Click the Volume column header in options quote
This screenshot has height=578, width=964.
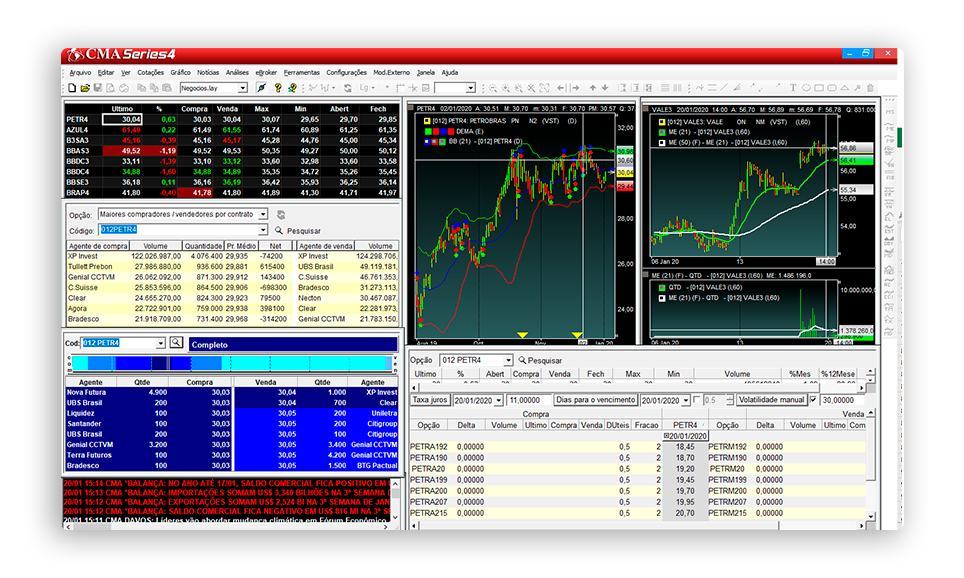tap(737, 374)
